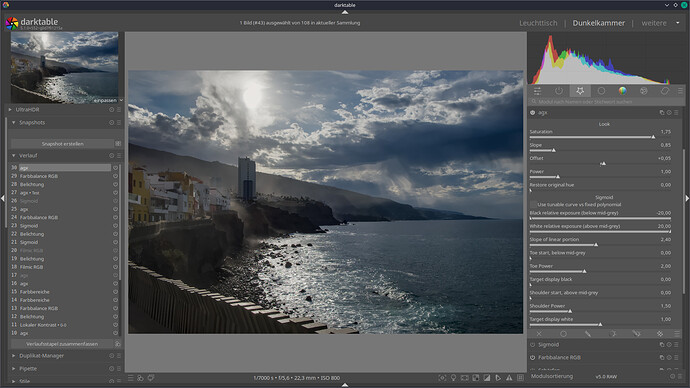Open the module group tab right of color
The height and width of the screenshot is (388, 690).
click(643, 91)
